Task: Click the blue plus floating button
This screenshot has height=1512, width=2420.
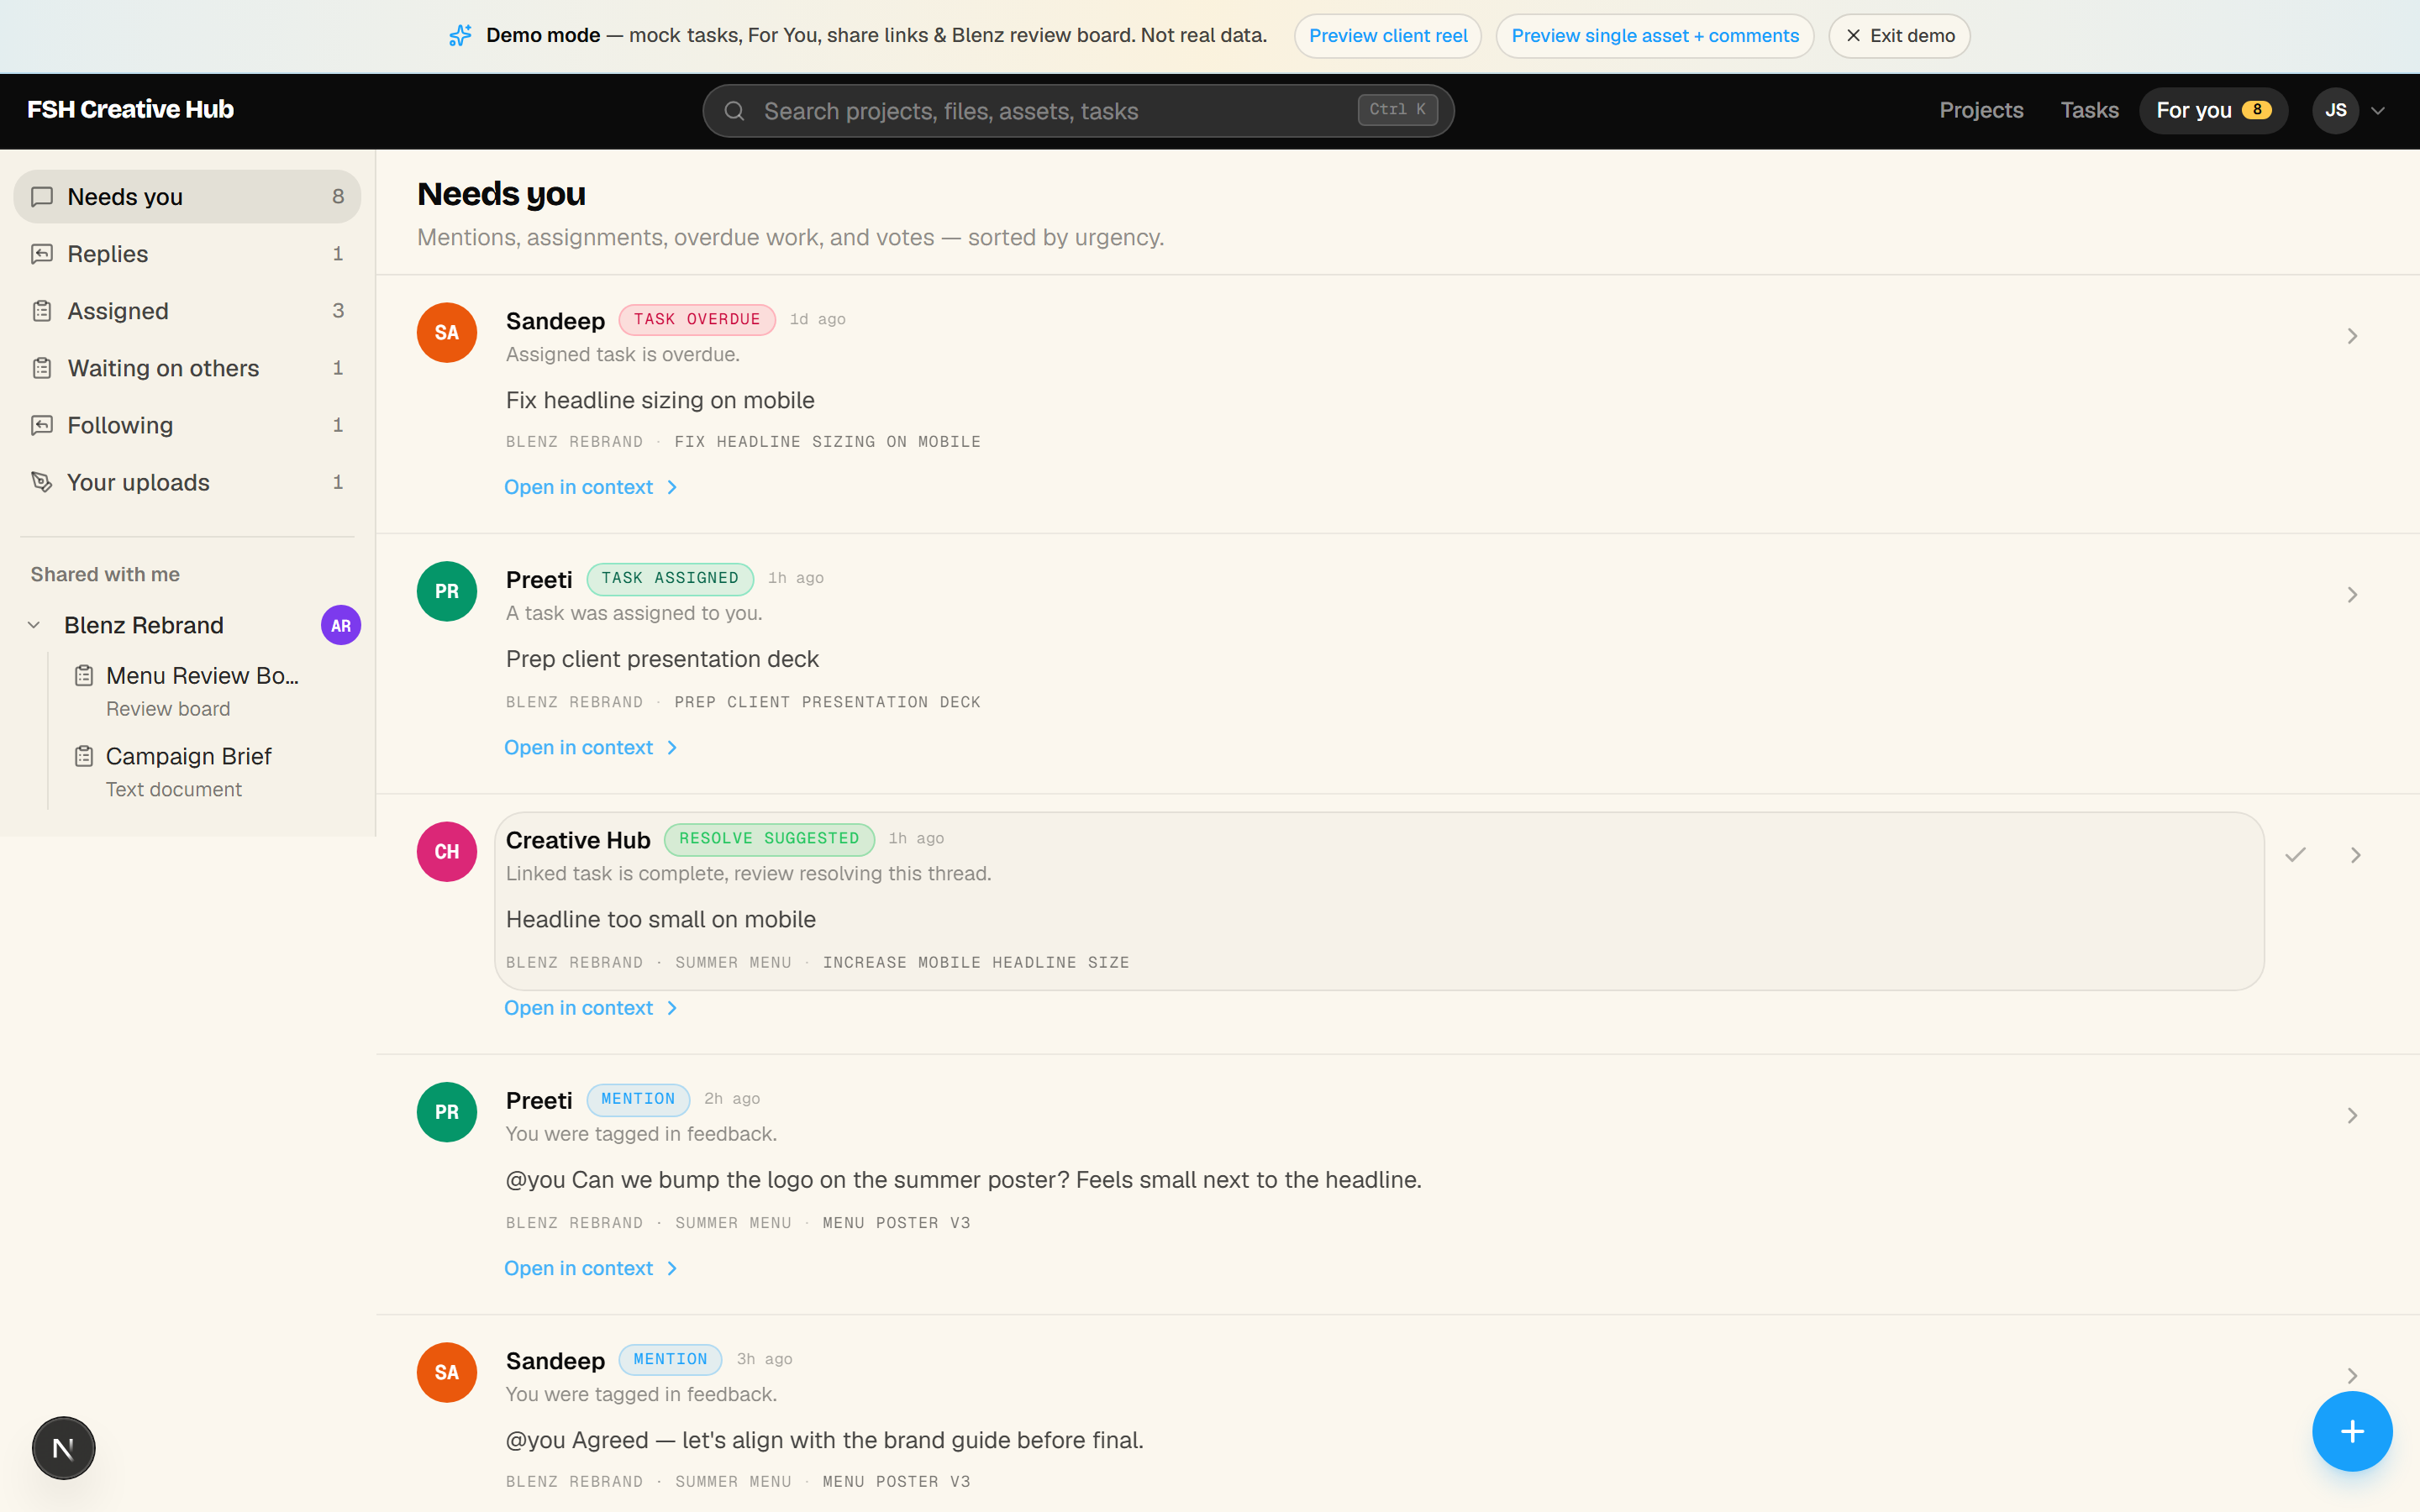Action: pos(2352,1431)
